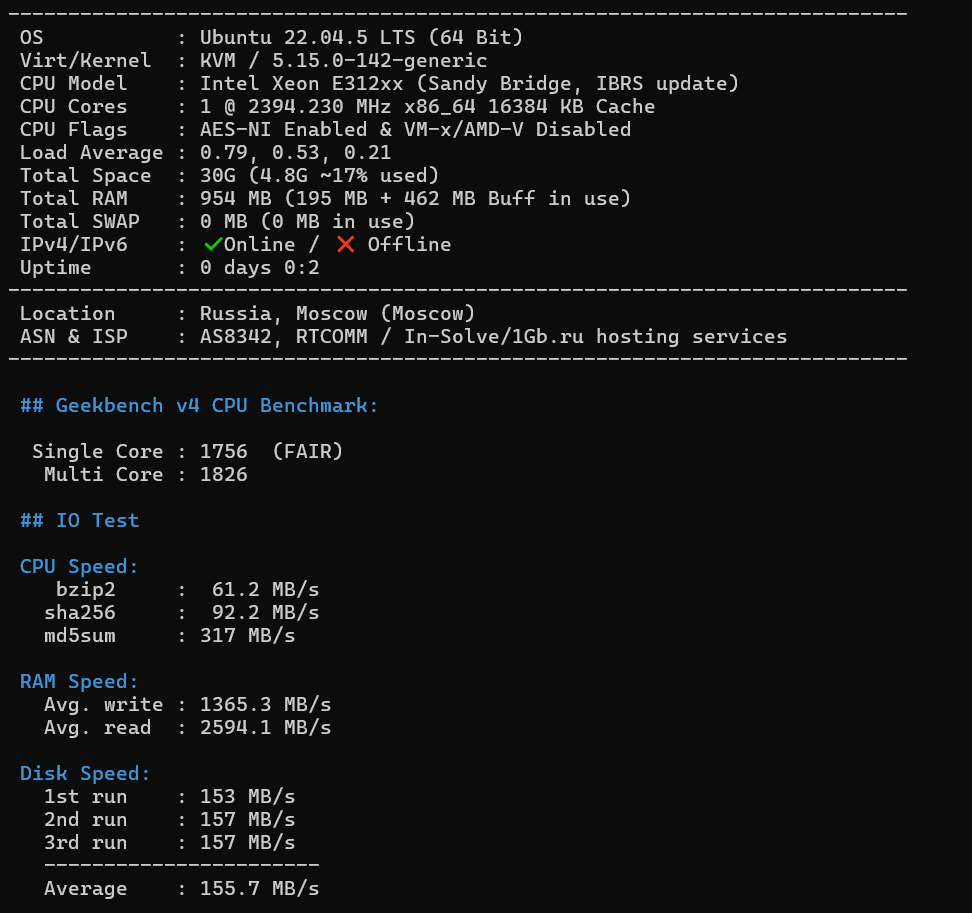Click the green IPv4 Online checkmark
972x913 pixels.
[213, 244]
